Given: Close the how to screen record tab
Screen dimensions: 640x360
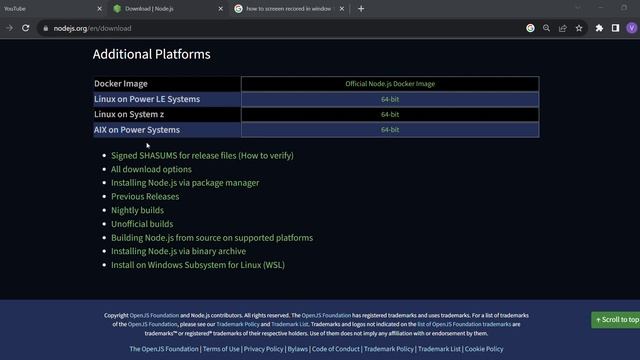Looking at the screenshot, I should point(342,9).
